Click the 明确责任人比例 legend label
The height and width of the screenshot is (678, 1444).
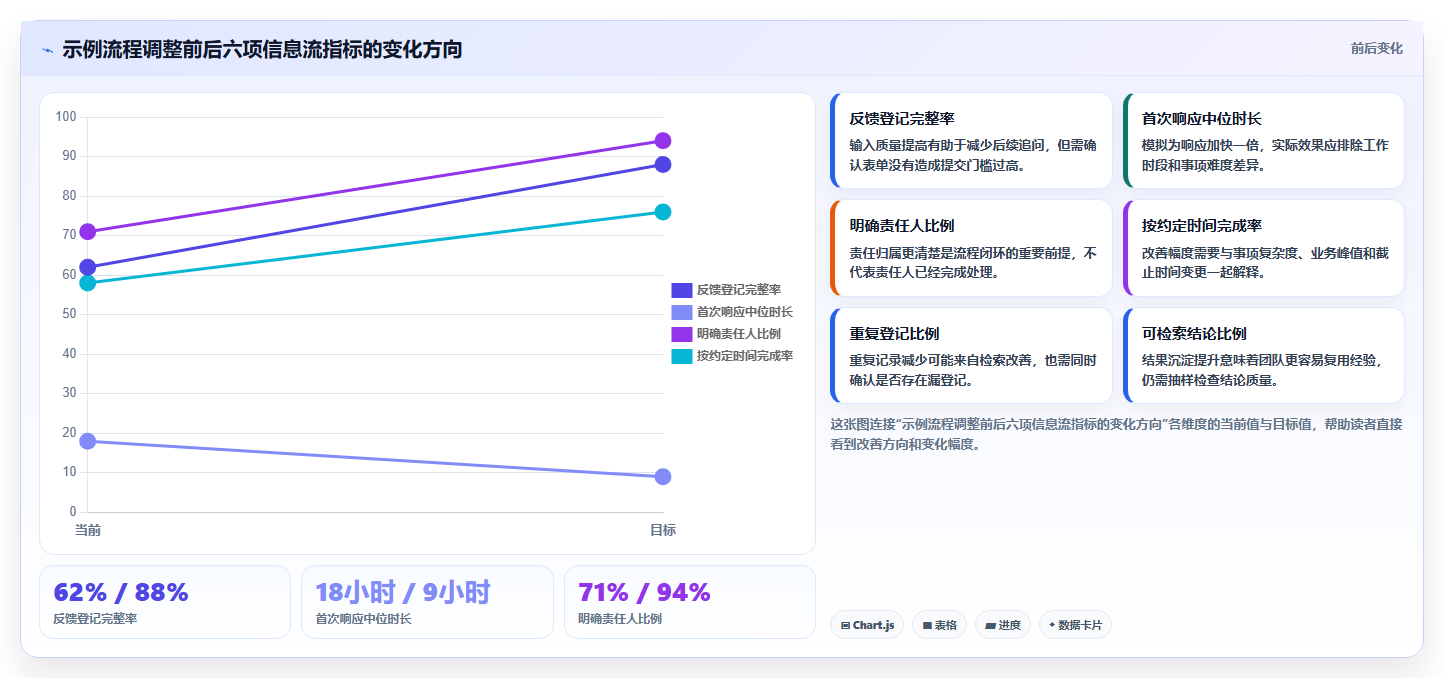[x=739, y=334]
